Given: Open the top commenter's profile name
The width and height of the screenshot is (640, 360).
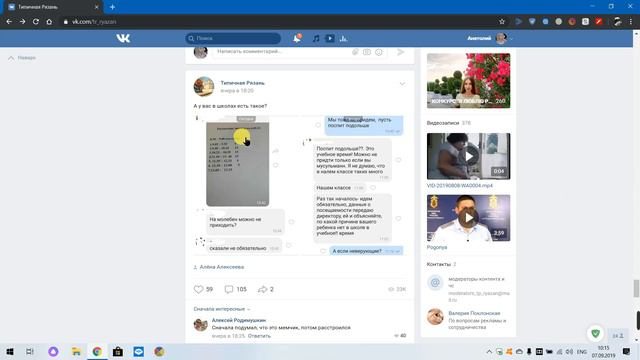Looking at the screenshot, I should [239, 320].
